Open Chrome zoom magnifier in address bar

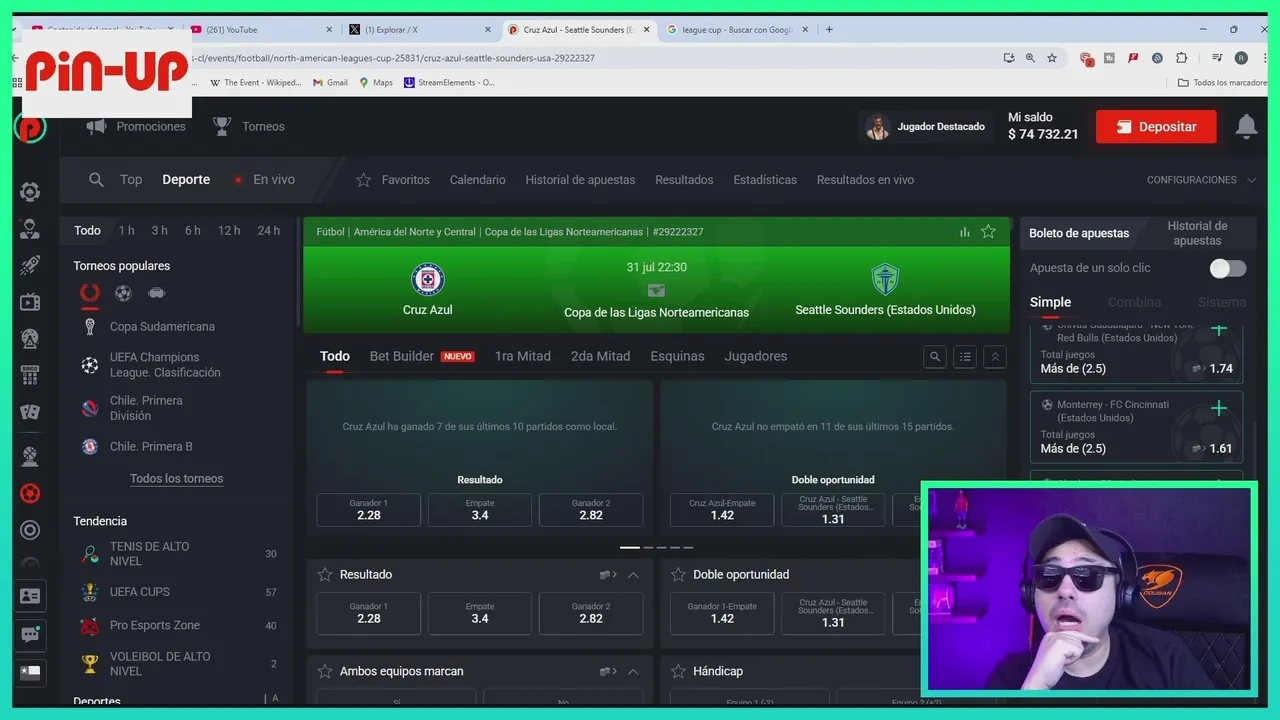click(x=1030, y=58)
